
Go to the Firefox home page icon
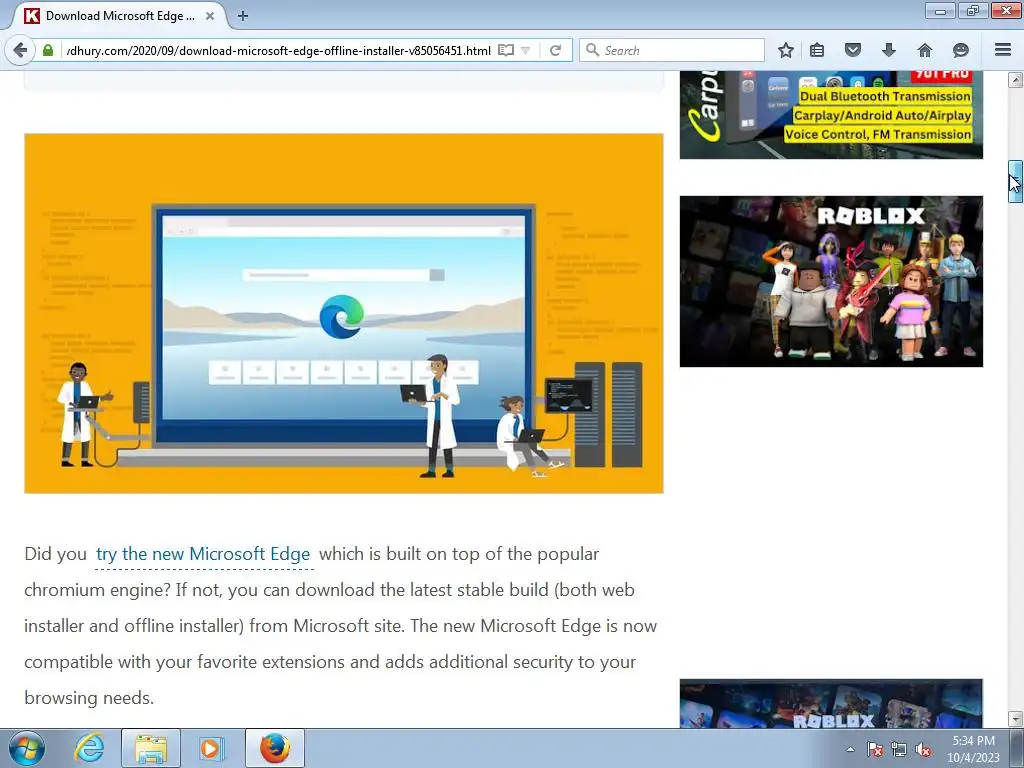(925, 50)
